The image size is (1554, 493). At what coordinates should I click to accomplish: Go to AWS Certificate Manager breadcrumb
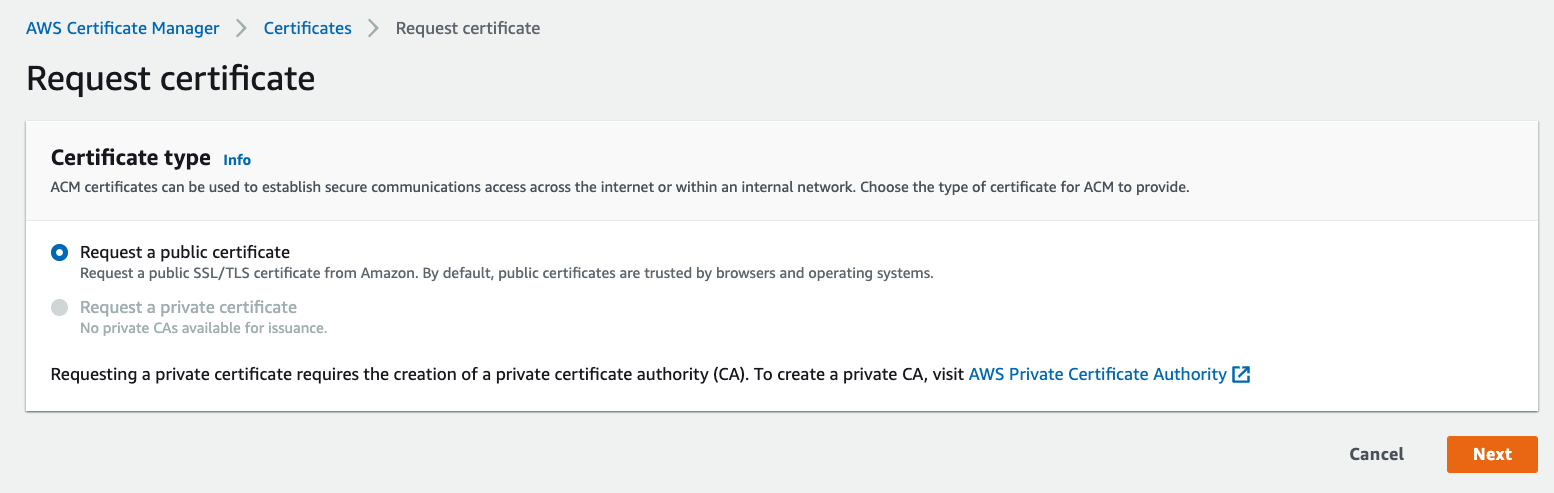point(122,28)
